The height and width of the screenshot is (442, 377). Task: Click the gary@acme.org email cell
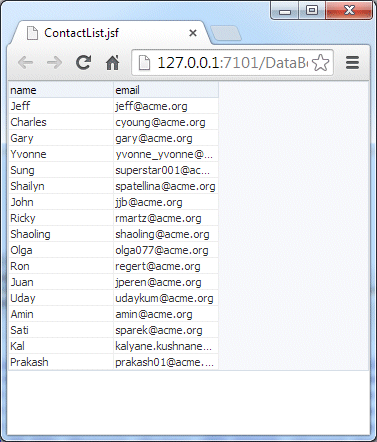166,138
